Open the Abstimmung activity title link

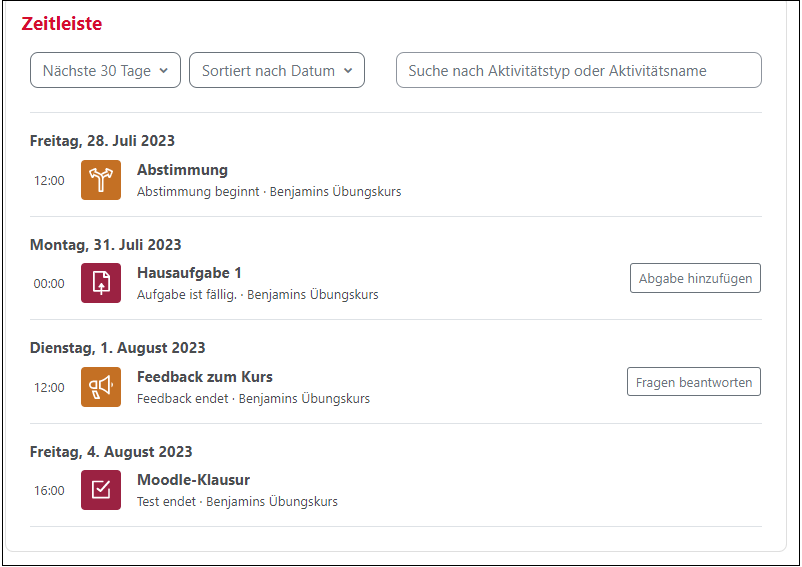click(x=182, y=170)
